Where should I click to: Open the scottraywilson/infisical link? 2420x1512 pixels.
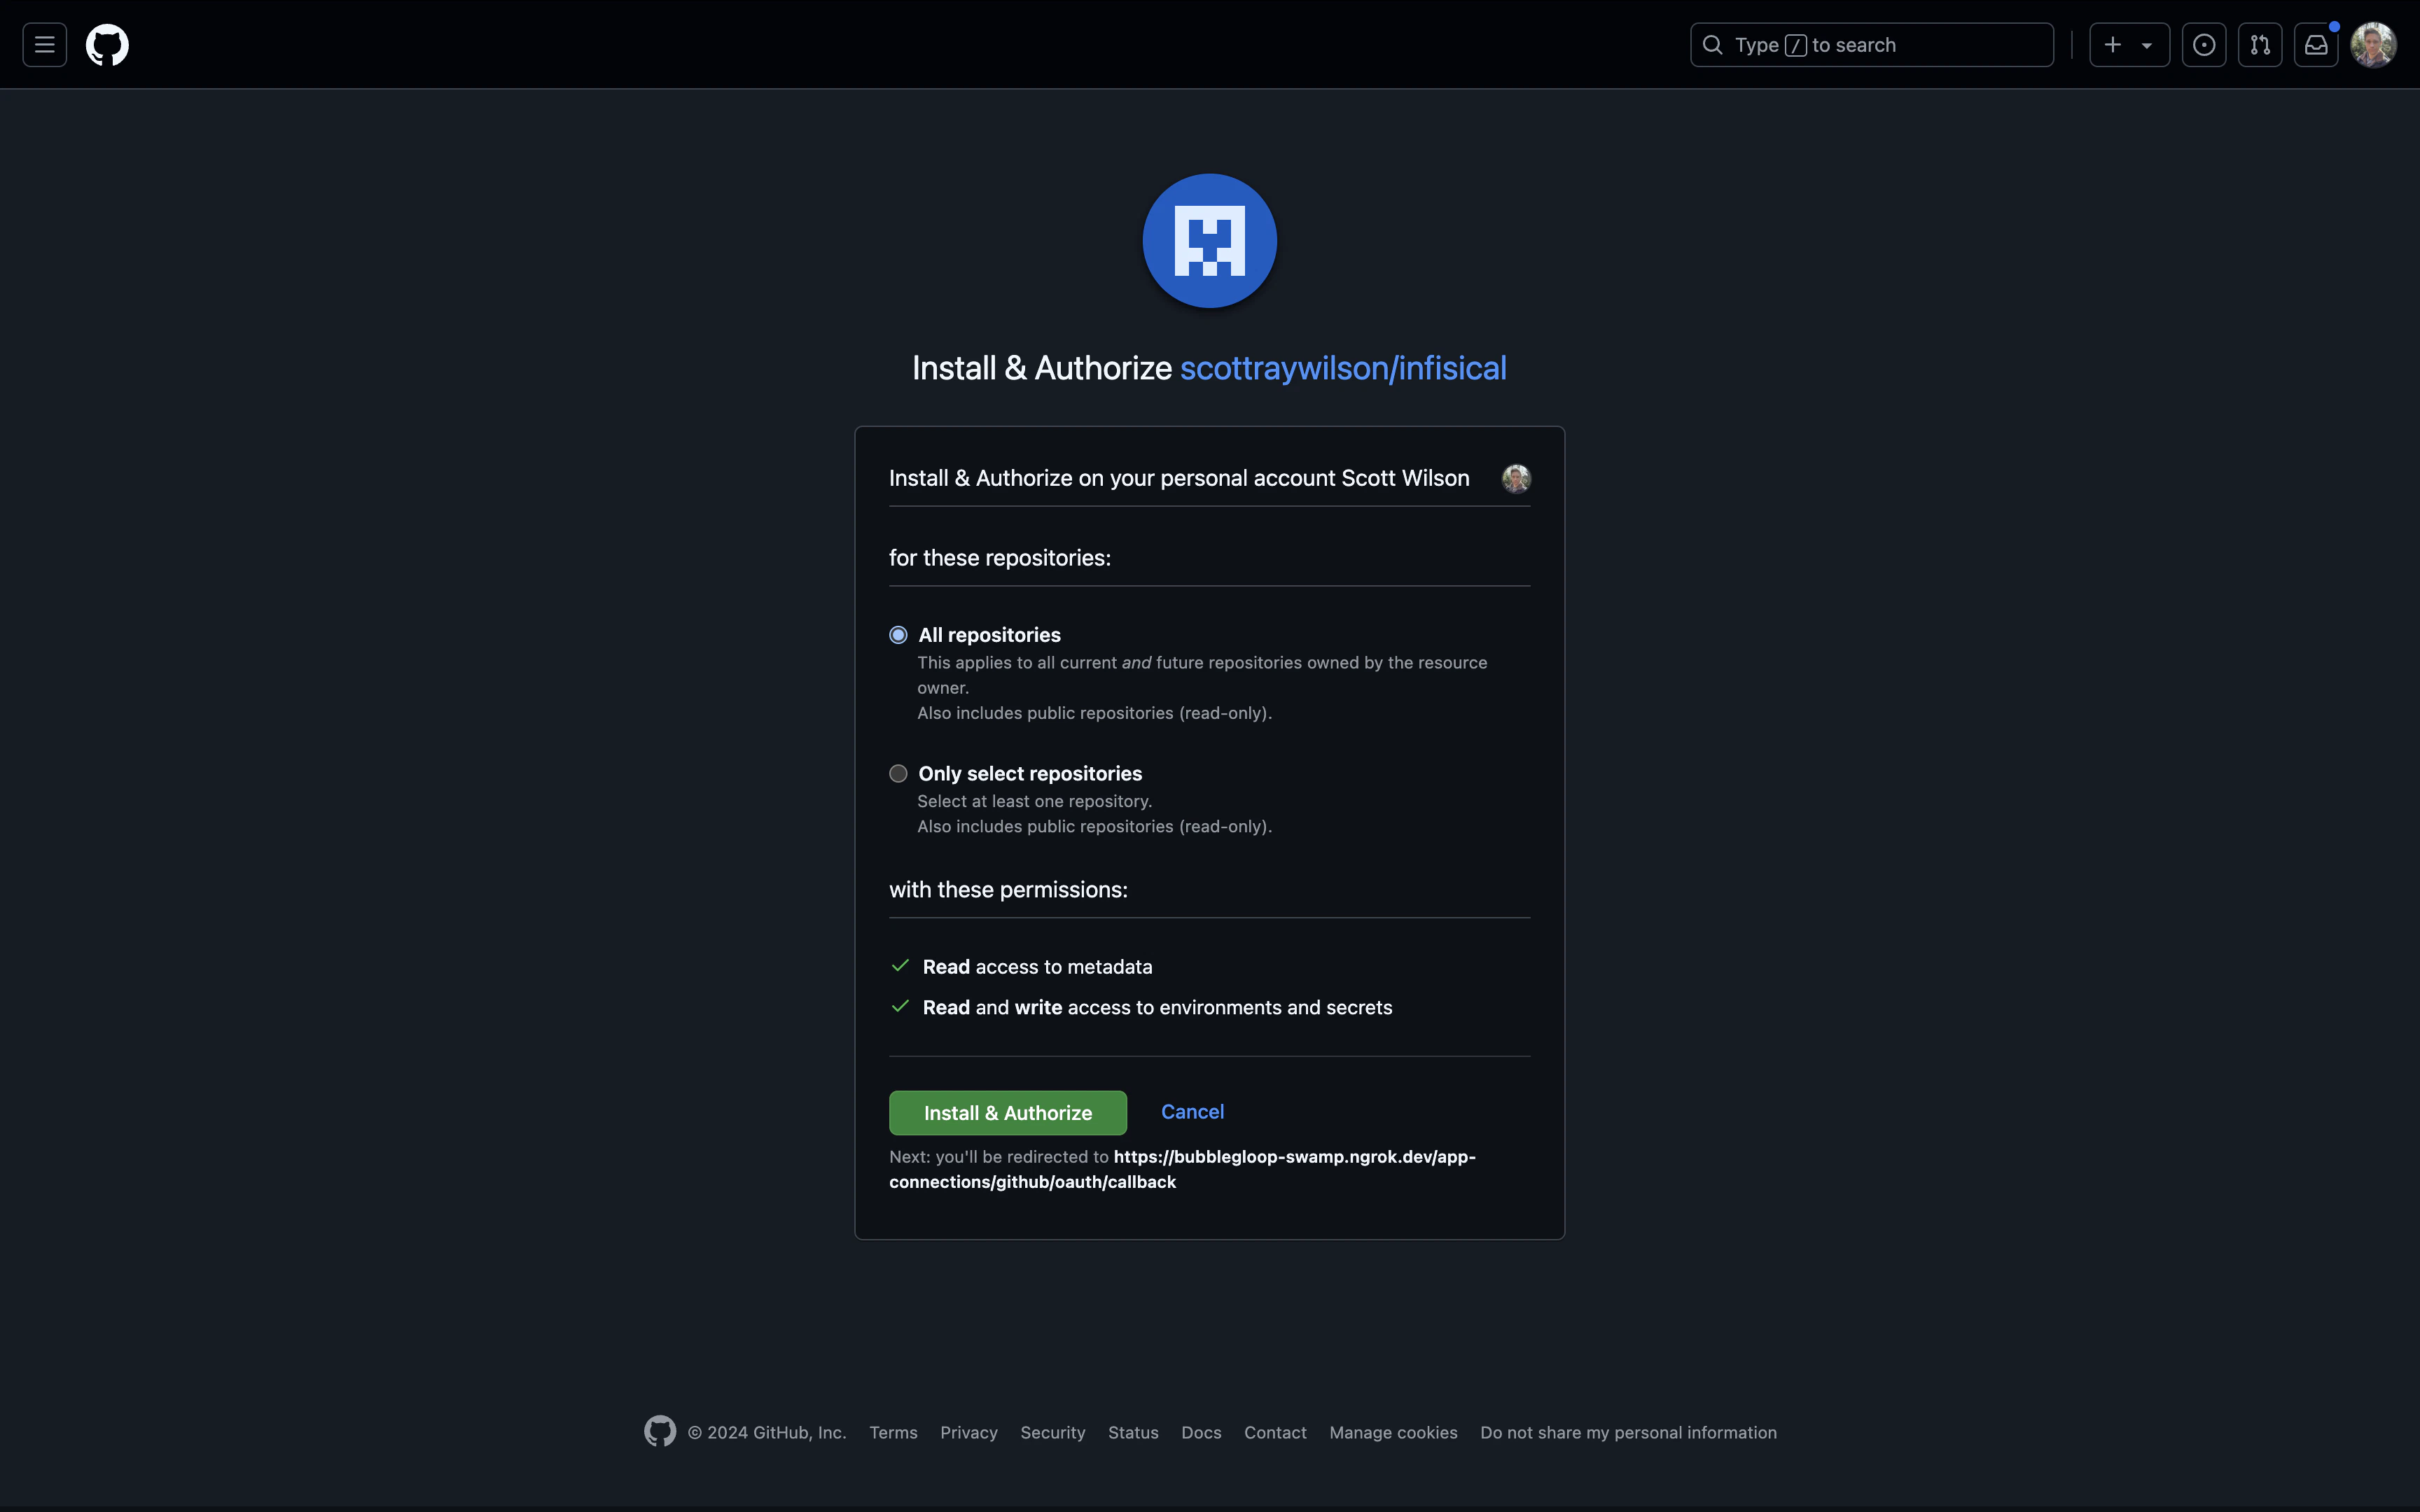pyautogui.click(x=1342, y=368)
